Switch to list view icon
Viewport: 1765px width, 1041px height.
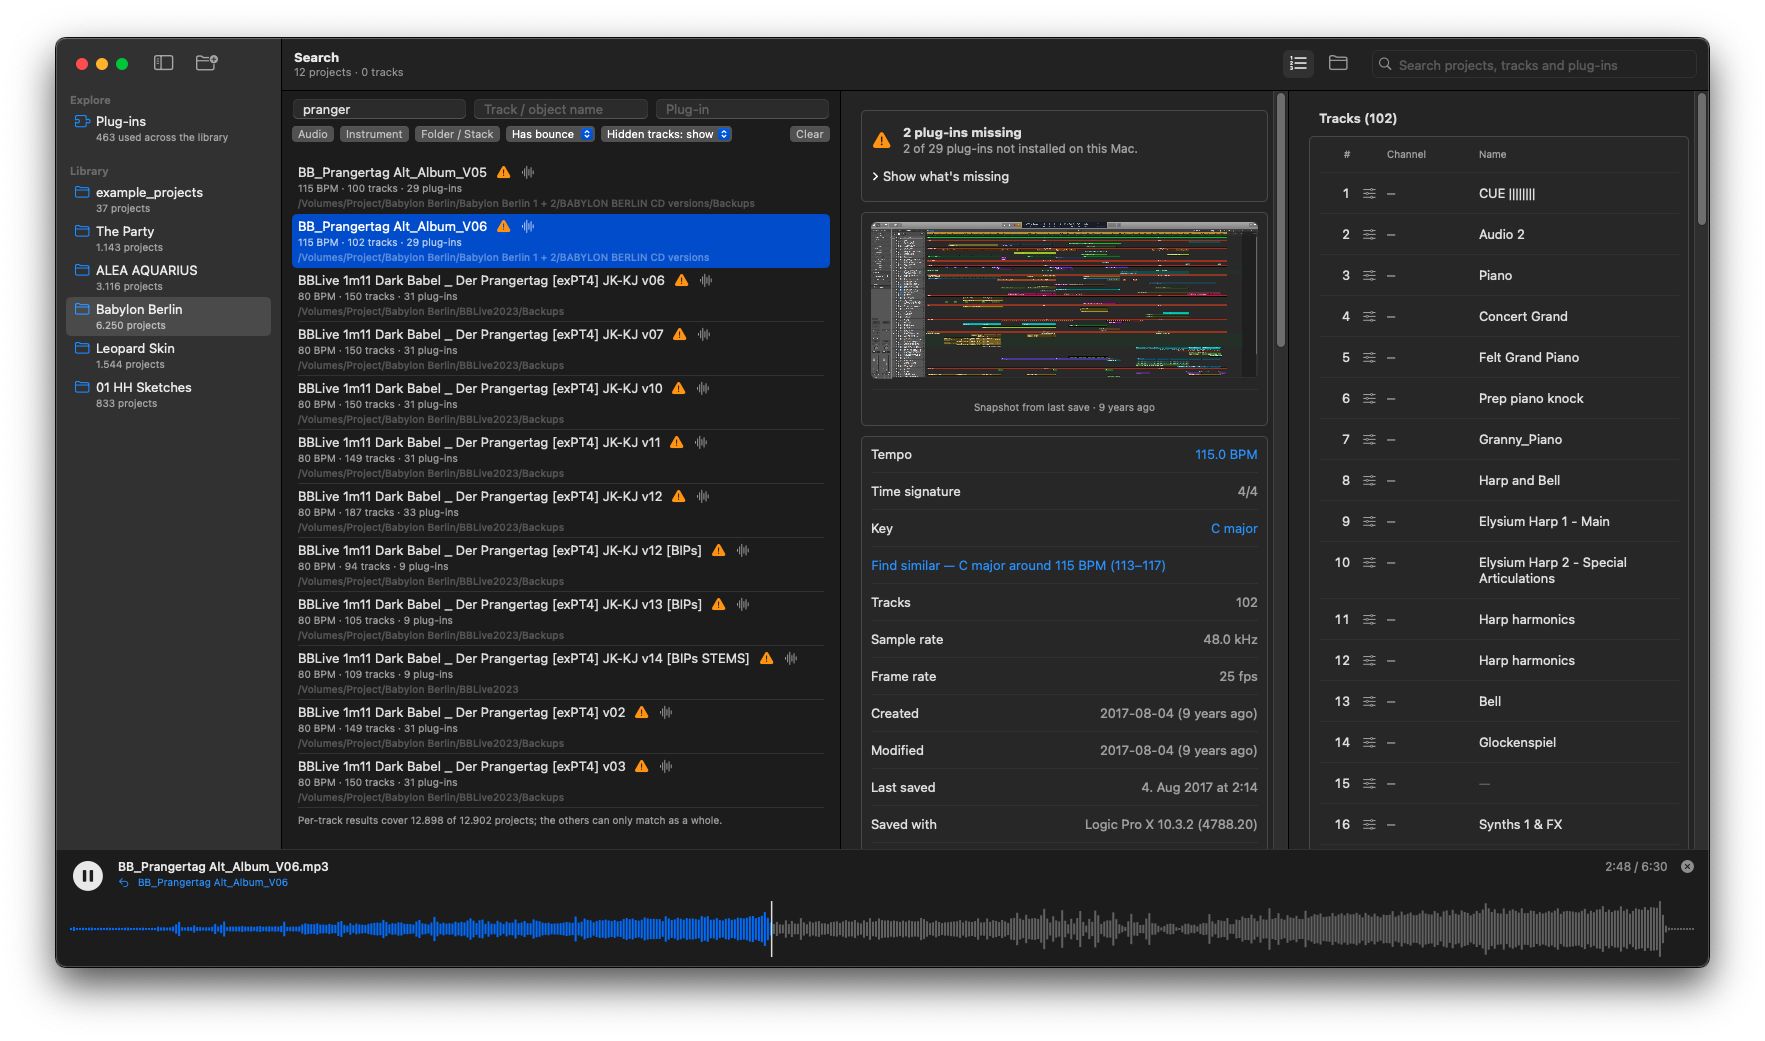point(1298,63)
